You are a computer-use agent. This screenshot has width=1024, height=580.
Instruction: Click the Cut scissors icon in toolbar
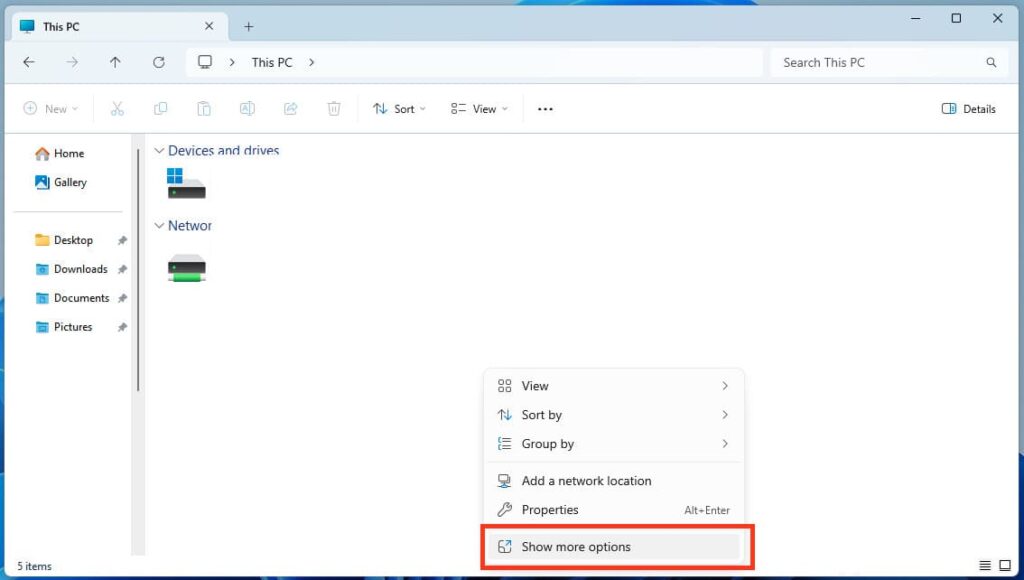117,109
